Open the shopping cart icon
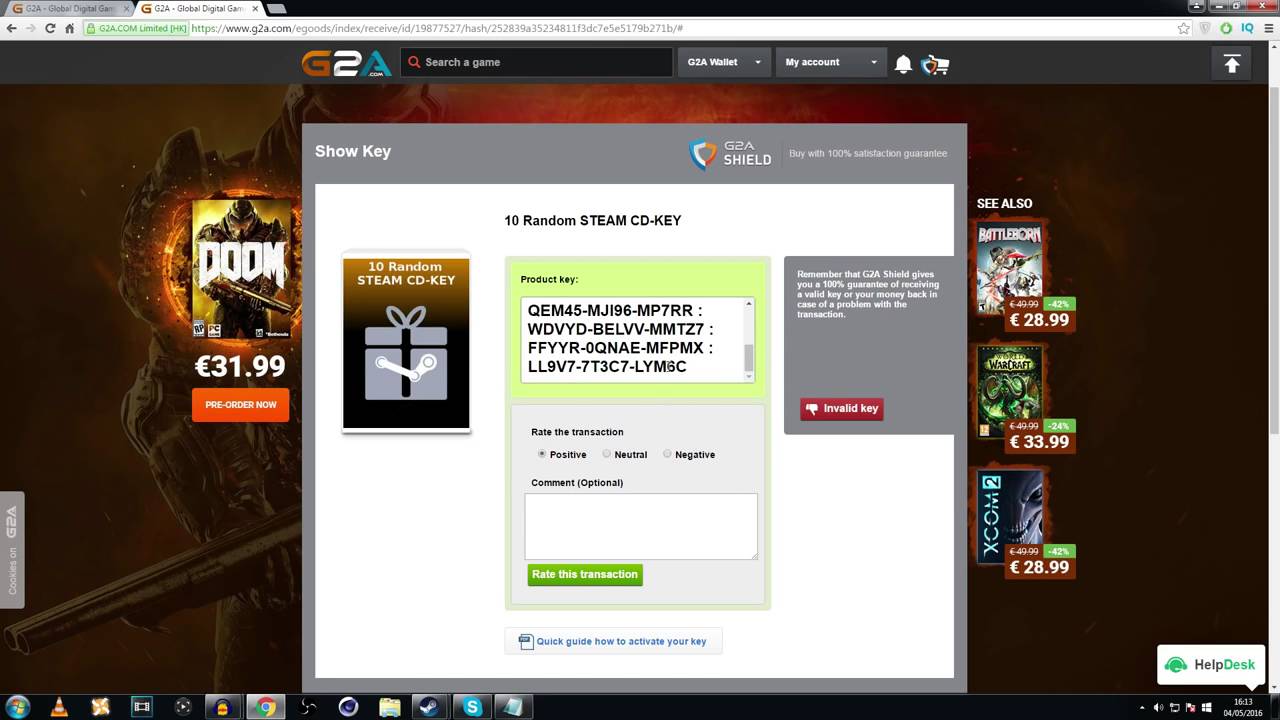Viewport: 1280px width, 720px height. tap(935, 65)
